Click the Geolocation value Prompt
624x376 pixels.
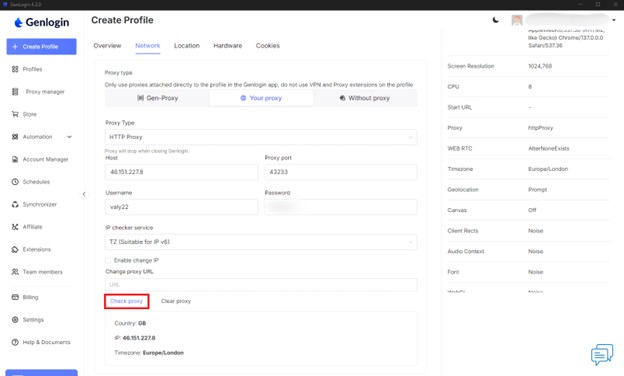[538, 190]
